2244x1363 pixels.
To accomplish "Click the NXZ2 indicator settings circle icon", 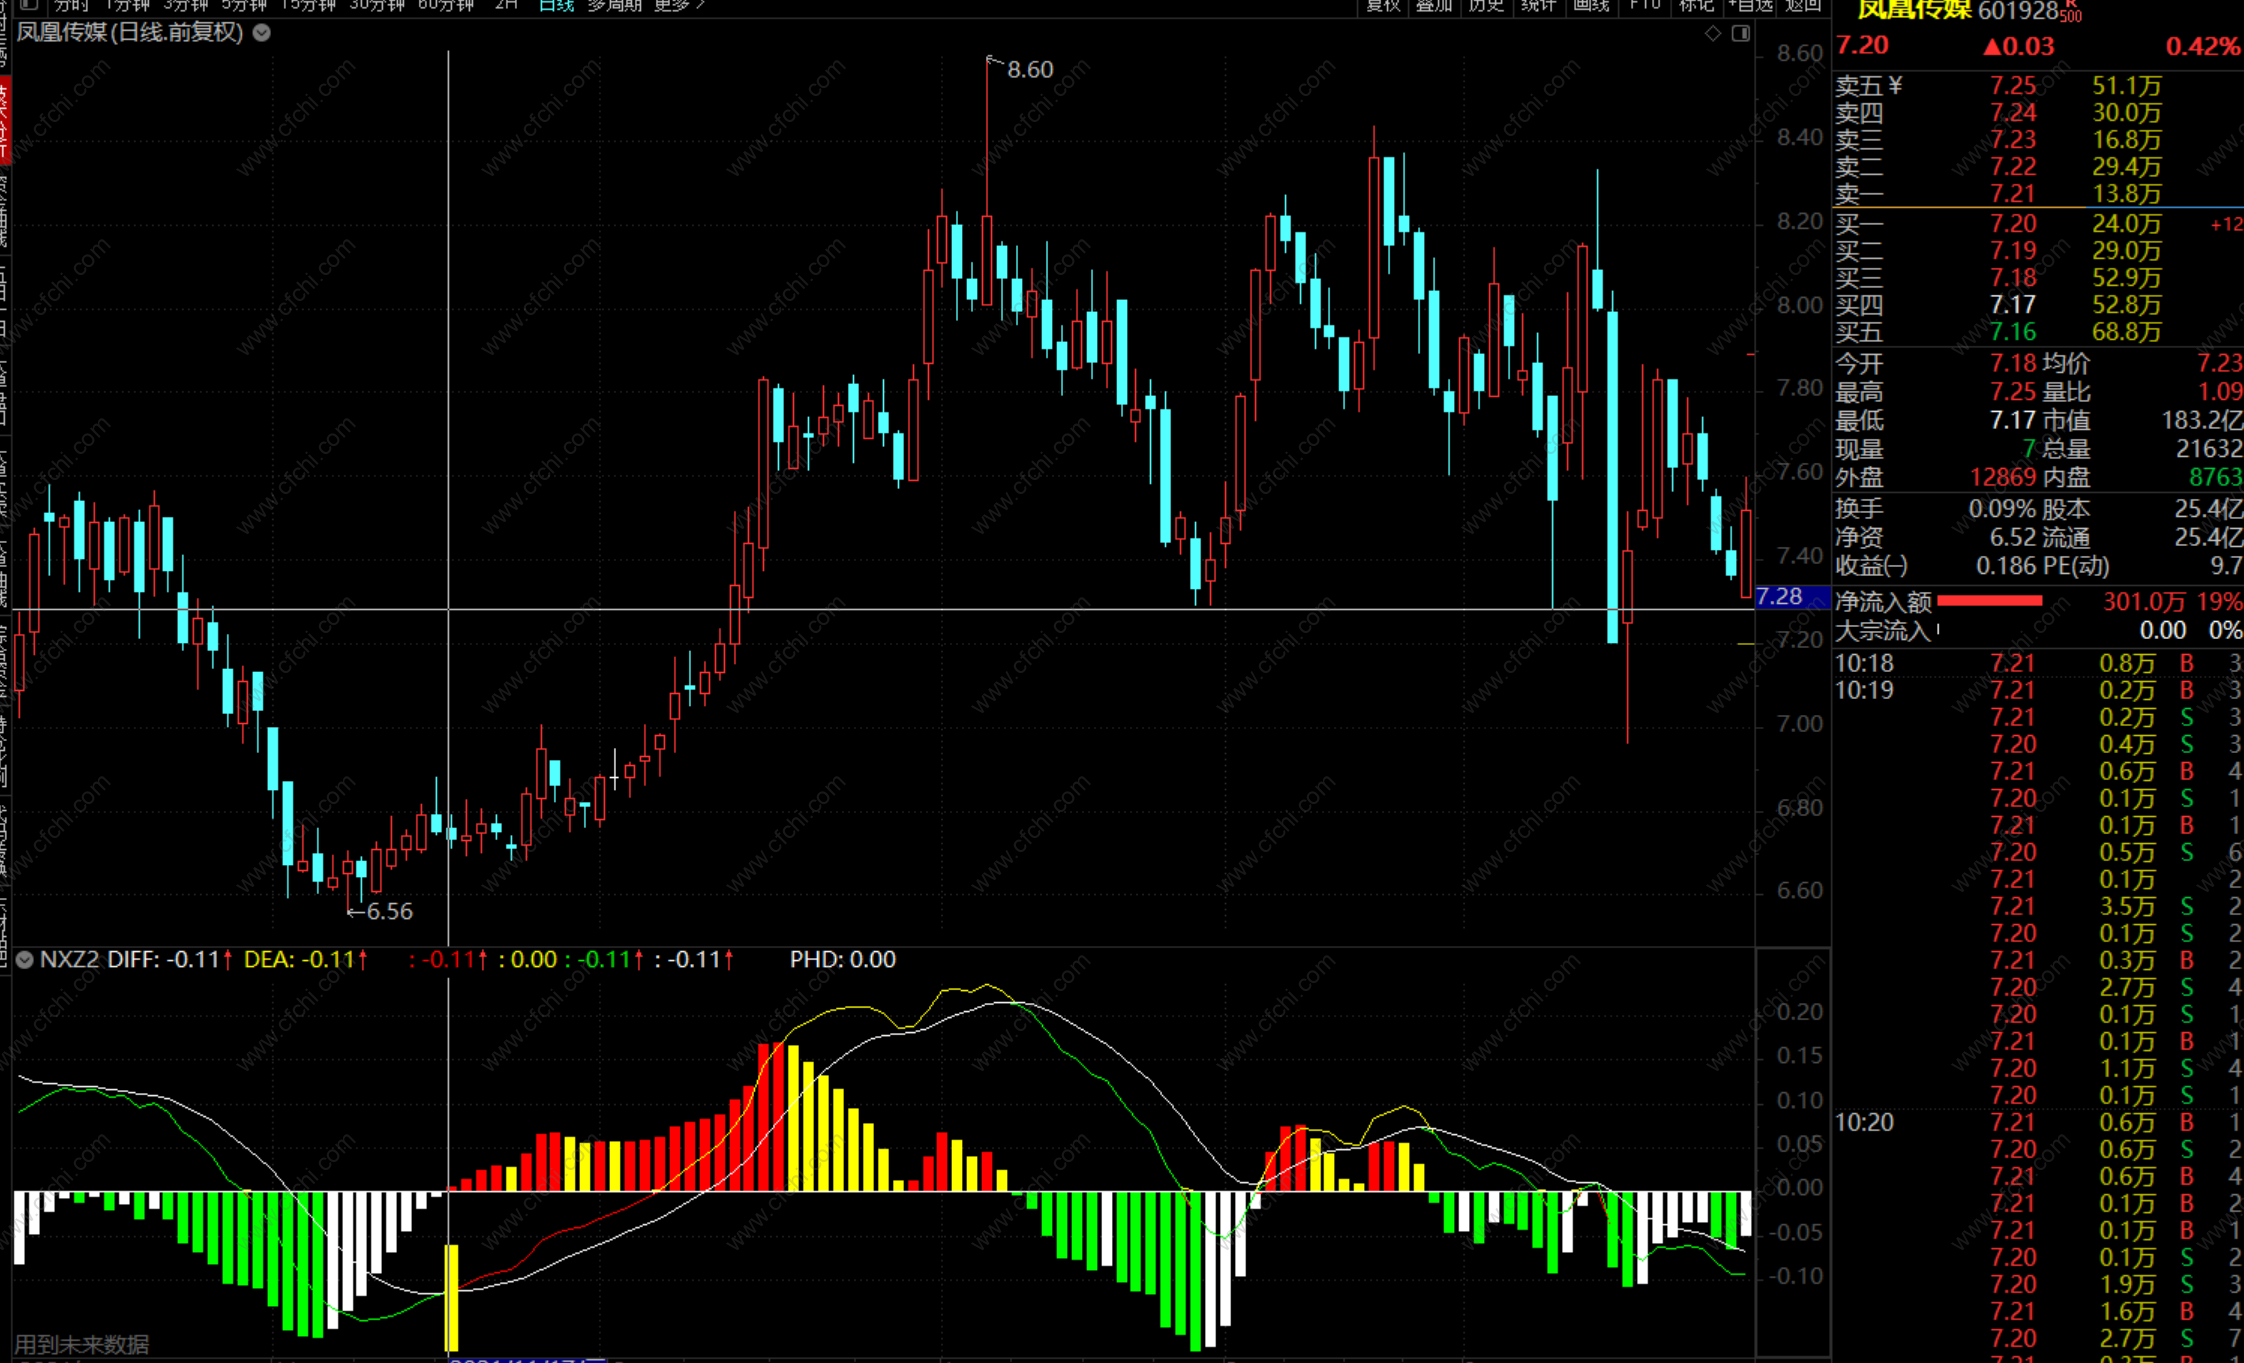I will point(25,960).
